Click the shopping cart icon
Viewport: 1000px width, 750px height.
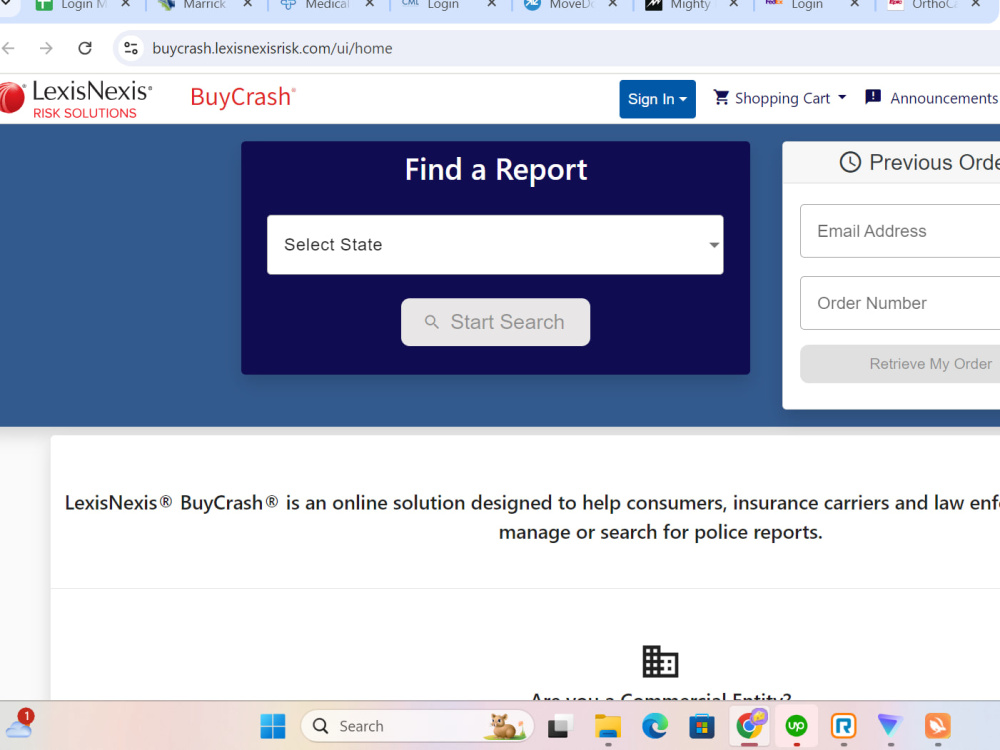[x=721, y=98]
